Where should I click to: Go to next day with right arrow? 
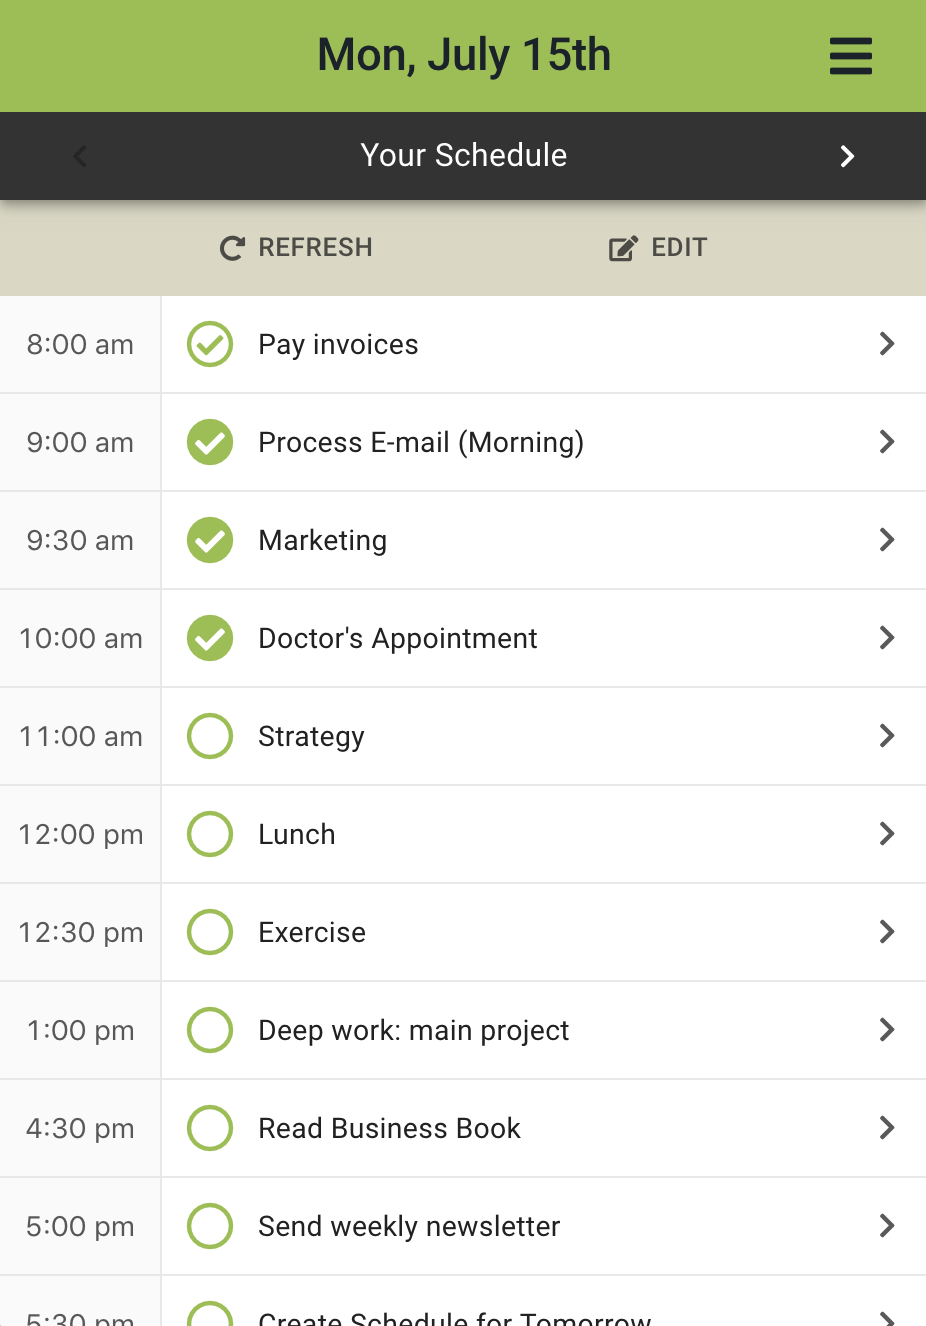pyautogui.click(x=847, y=156)
